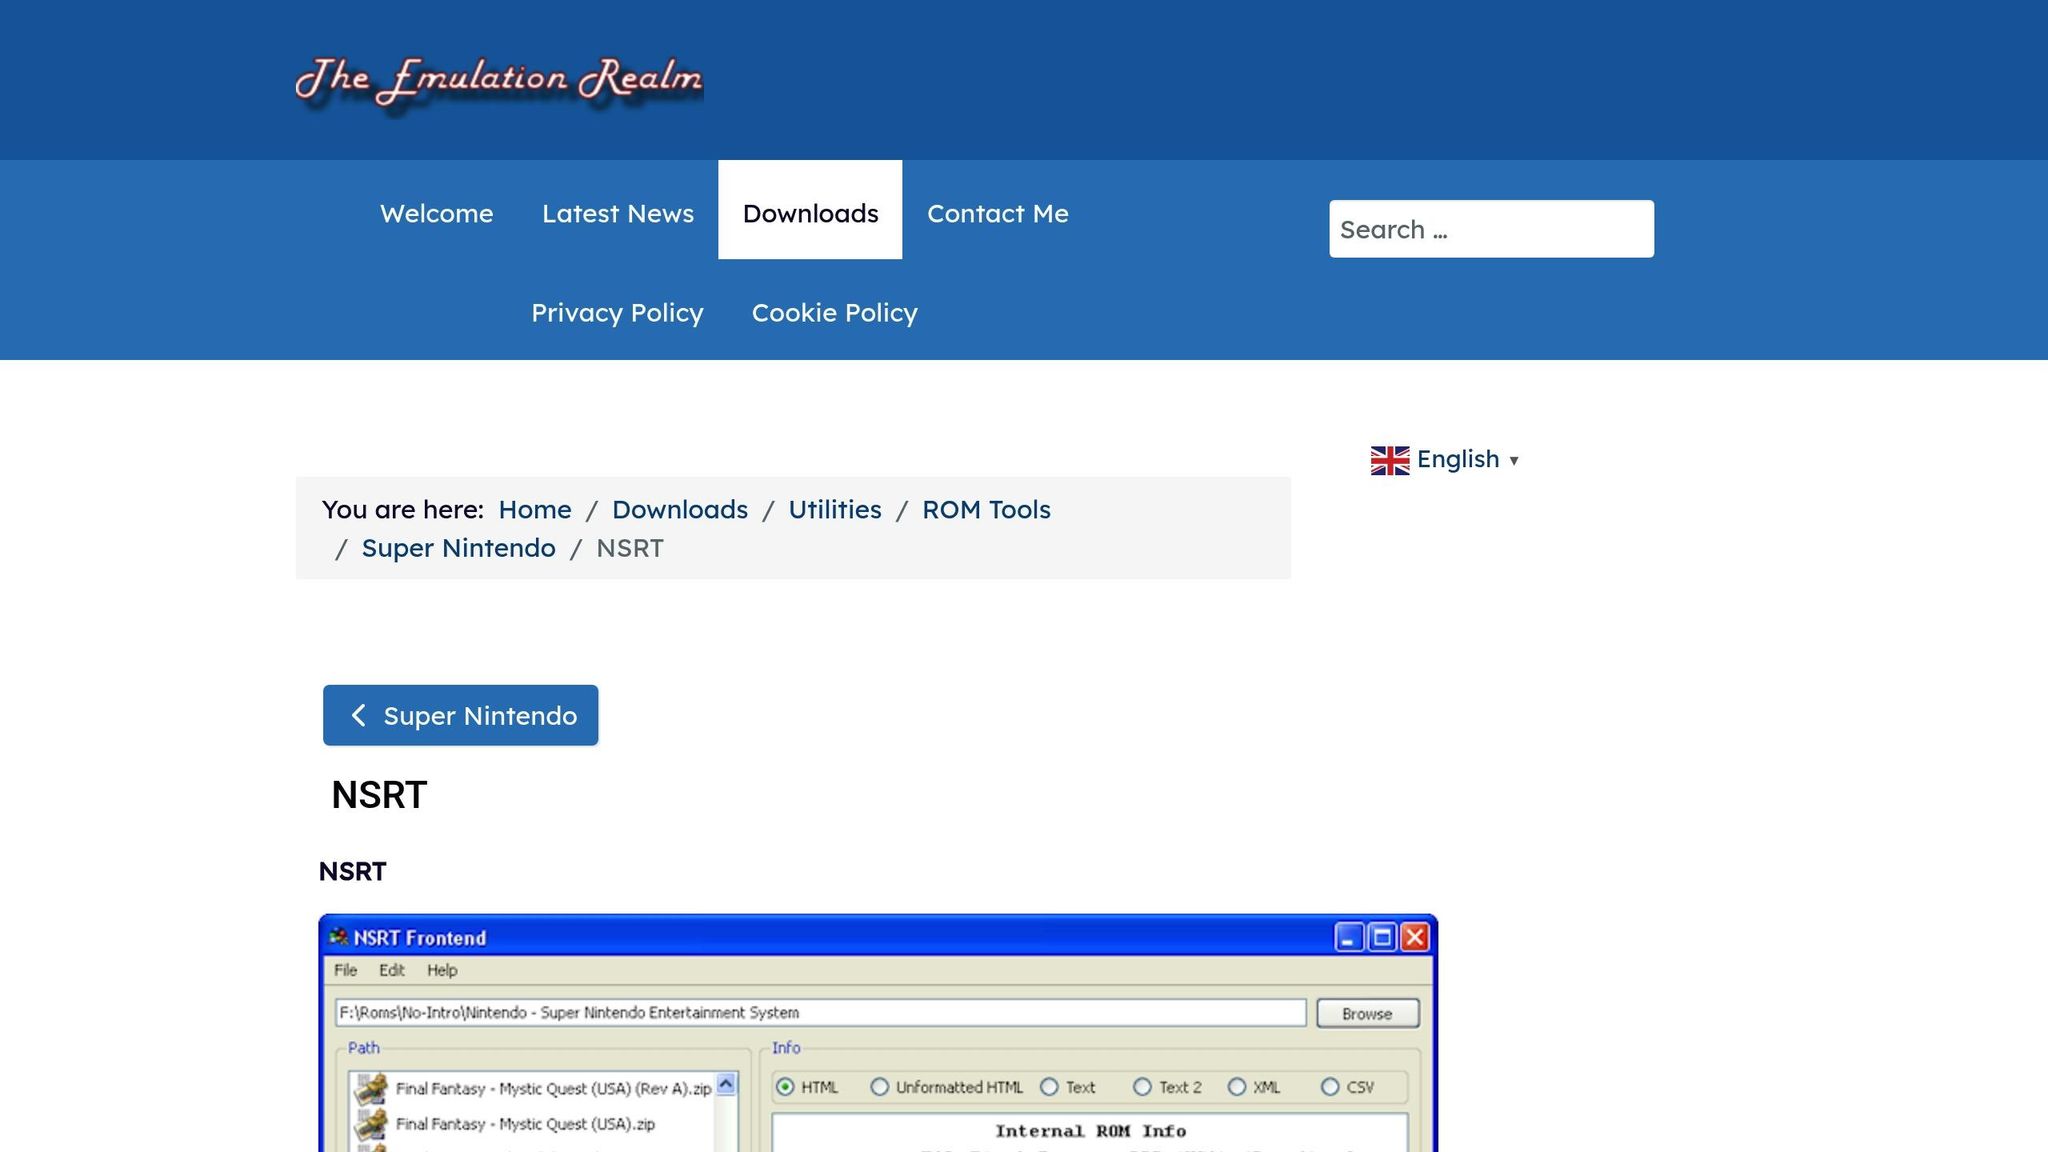Viewport: 2048px width, 1152px height.
Task: Select the HTML radio option
Action: click(x=785, y=1087)
